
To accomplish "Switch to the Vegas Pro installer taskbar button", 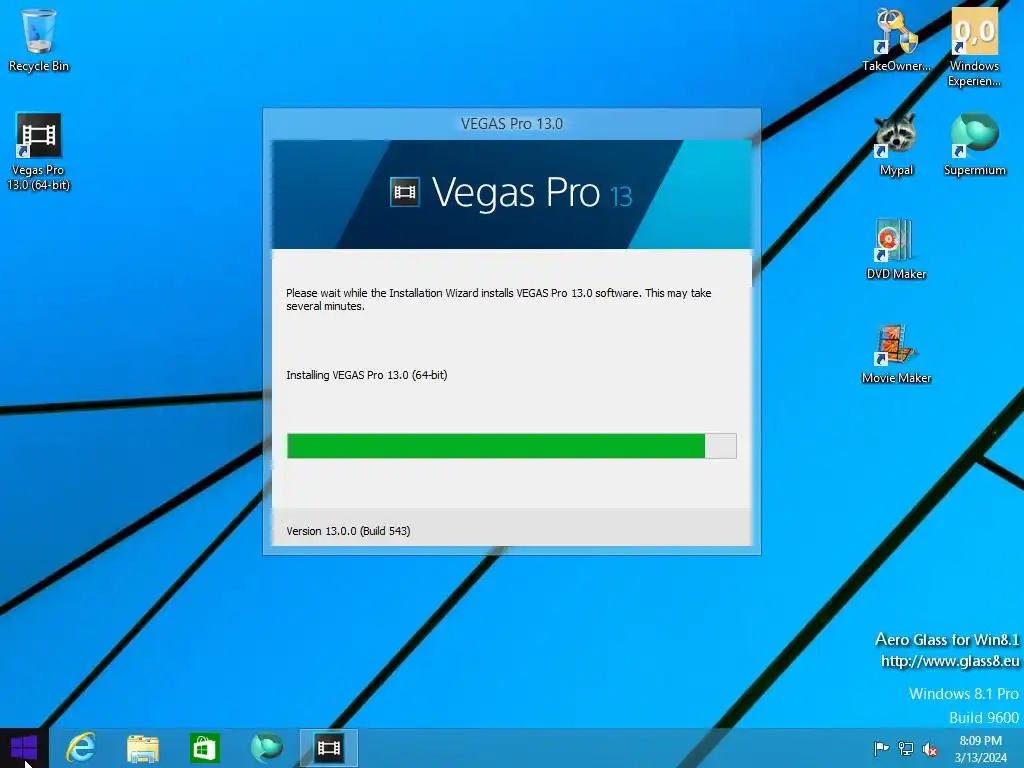I will click(328, 748).
